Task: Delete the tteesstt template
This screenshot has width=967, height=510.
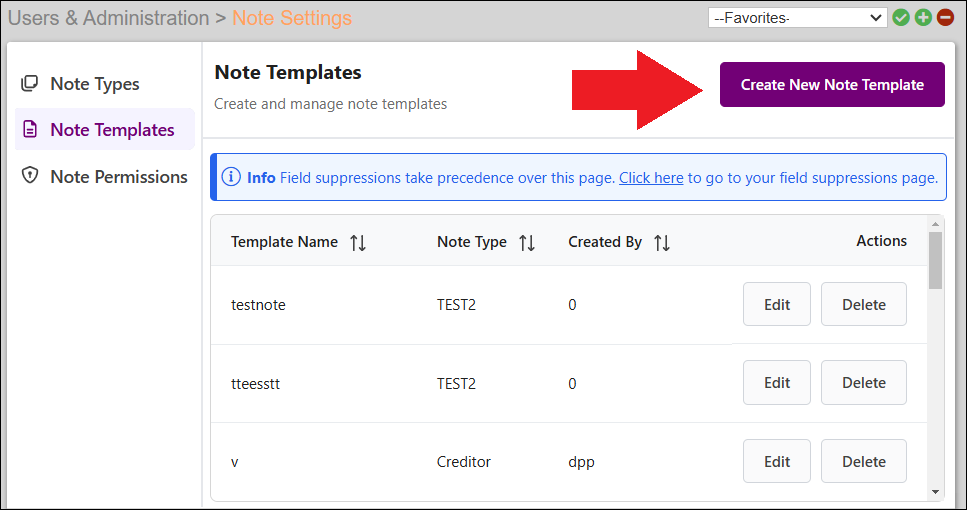Action: tap(863, 382)
